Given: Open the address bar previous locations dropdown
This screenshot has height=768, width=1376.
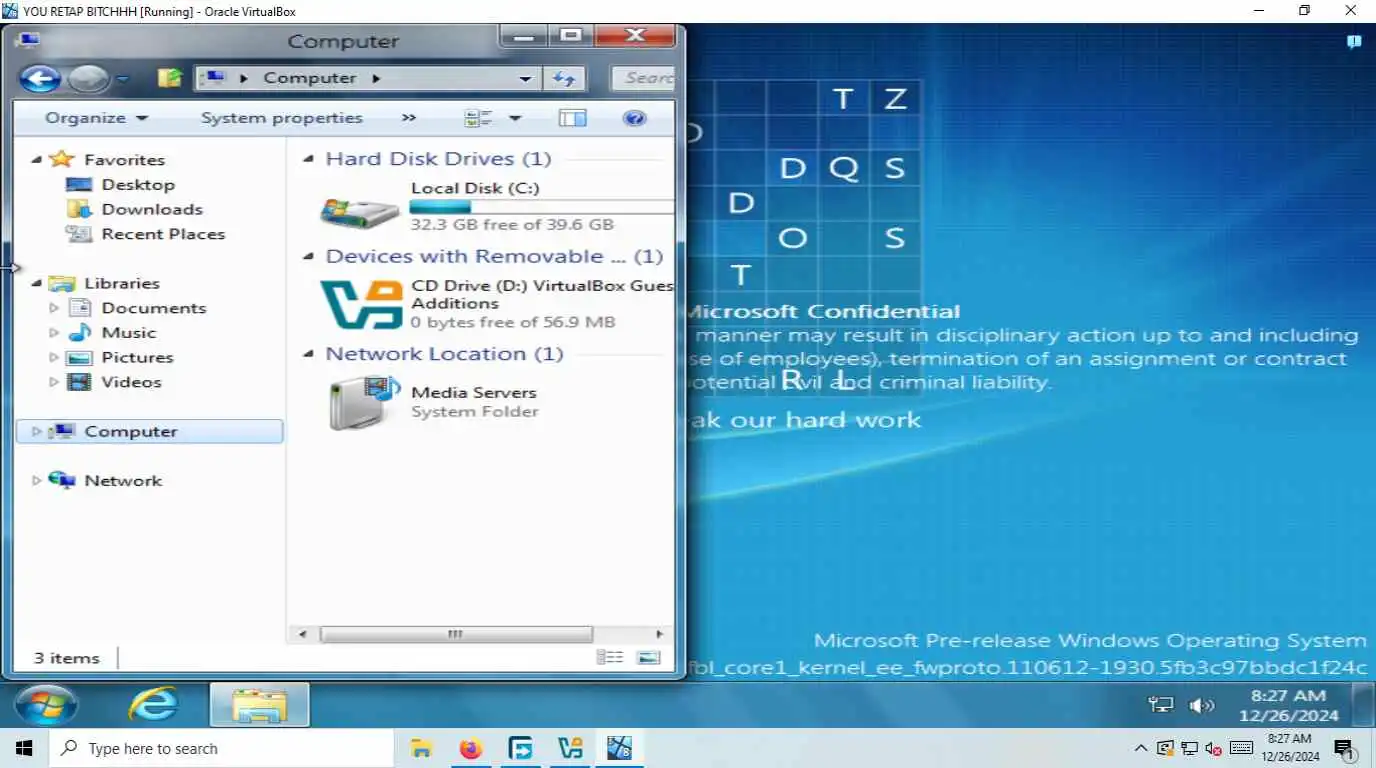Looking at the screenshot, I should coord(525,78).
